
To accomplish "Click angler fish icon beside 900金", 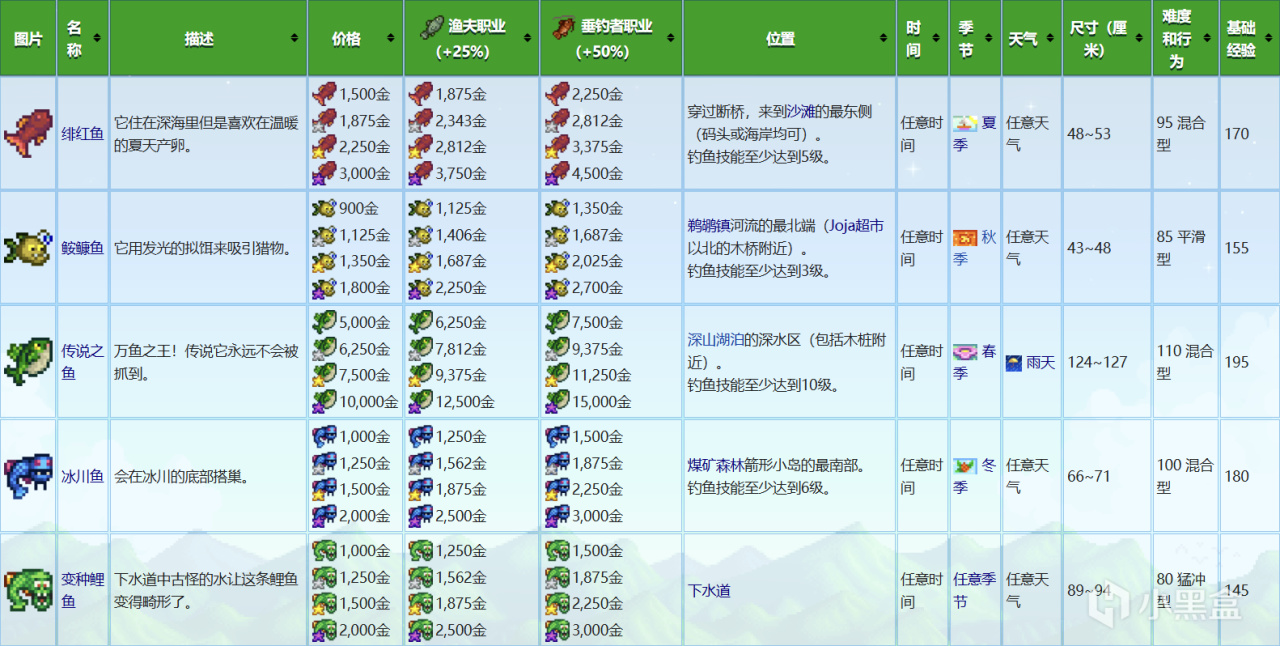I will [324, 208].
